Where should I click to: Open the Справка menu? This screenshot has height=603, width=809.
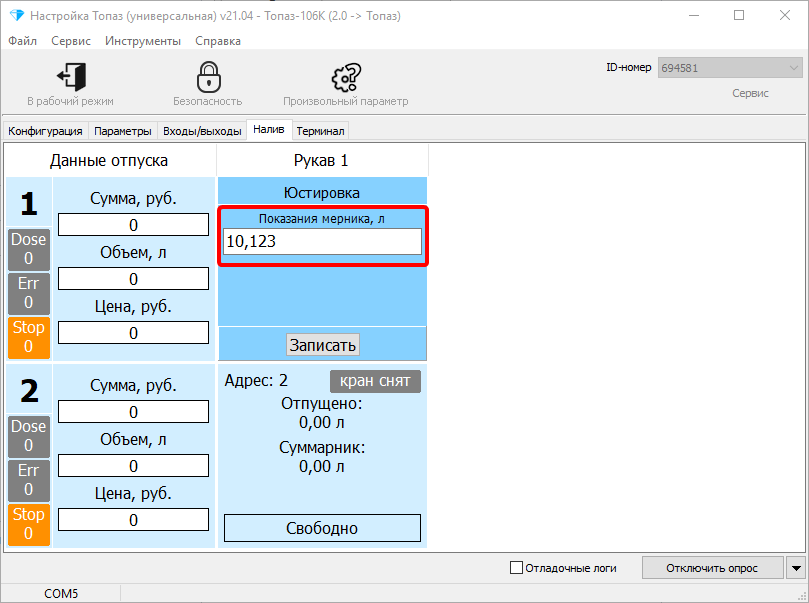click(x=218, y=41)
